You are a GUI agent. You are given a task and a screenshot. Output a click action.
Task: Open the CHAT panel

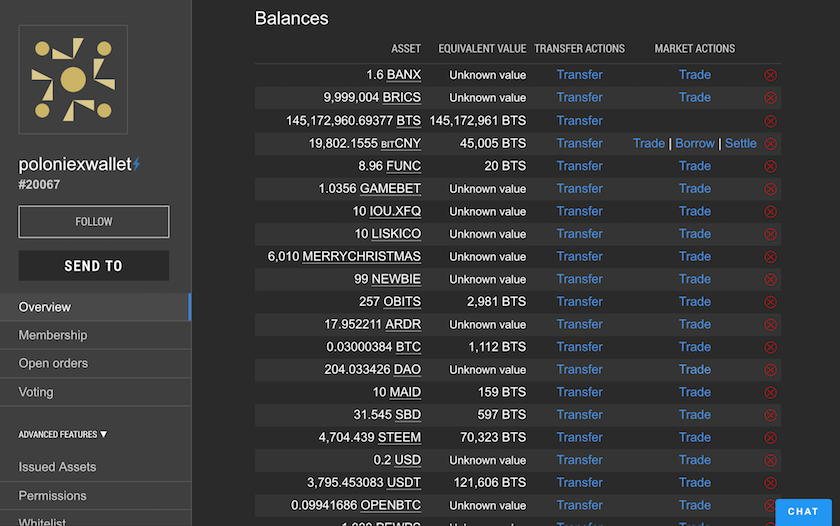click(803, 512)
